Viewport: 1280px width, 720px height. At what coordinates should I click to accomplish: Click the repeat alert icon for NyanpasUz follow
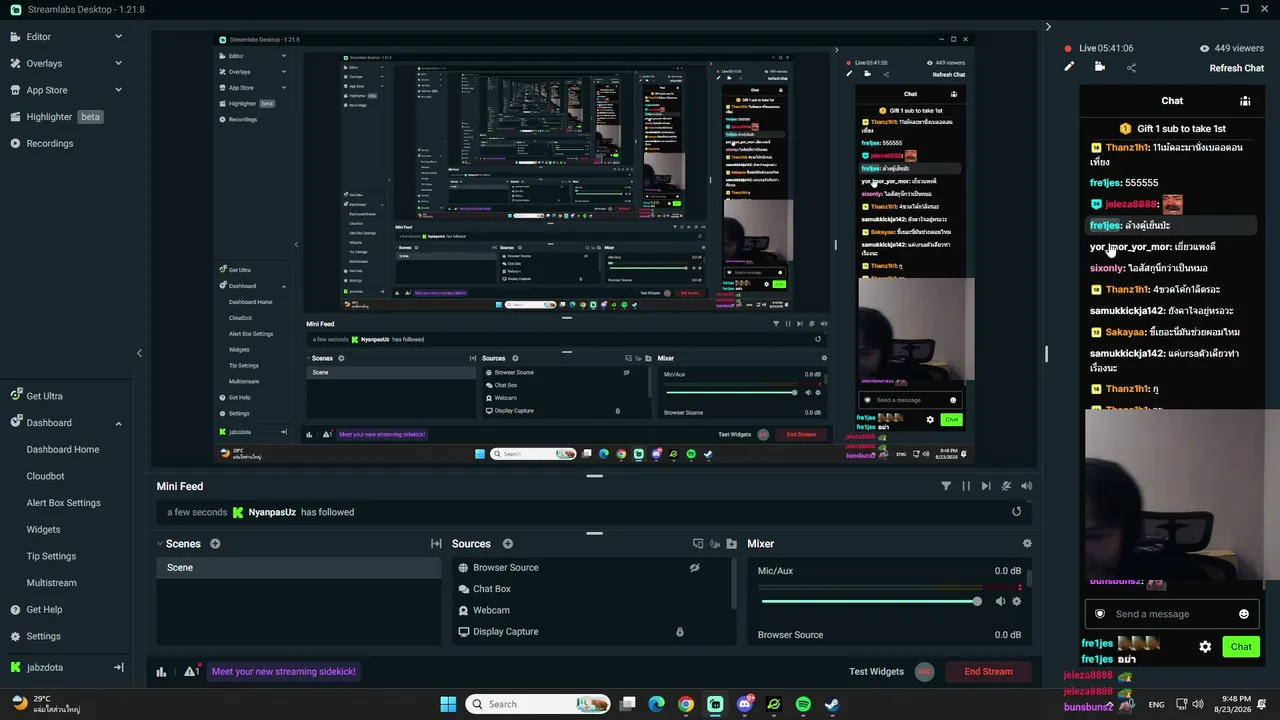(1016, 512)
